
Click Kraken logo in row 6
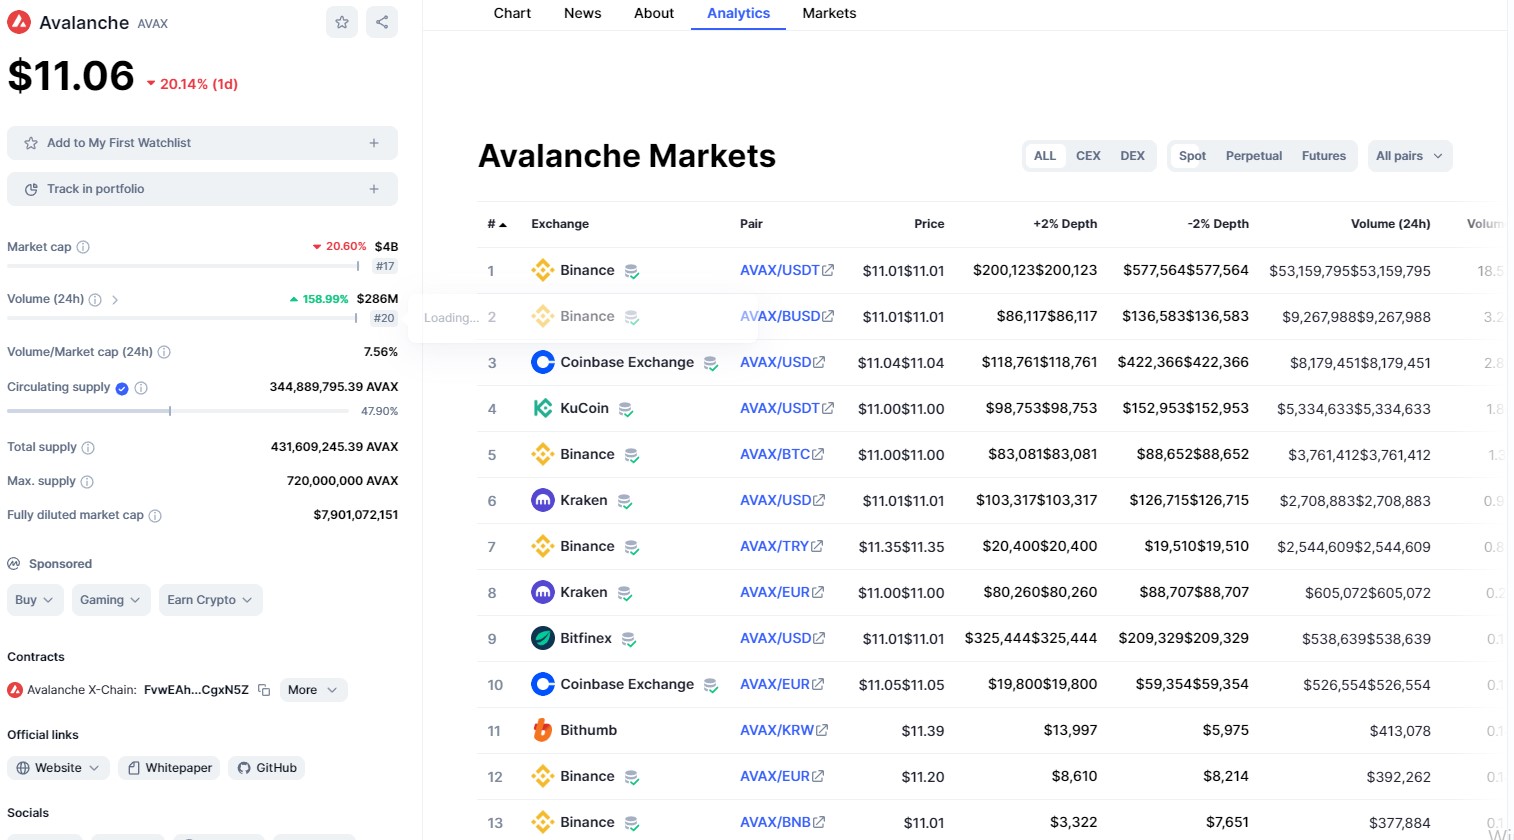click(x=543, y=500)
